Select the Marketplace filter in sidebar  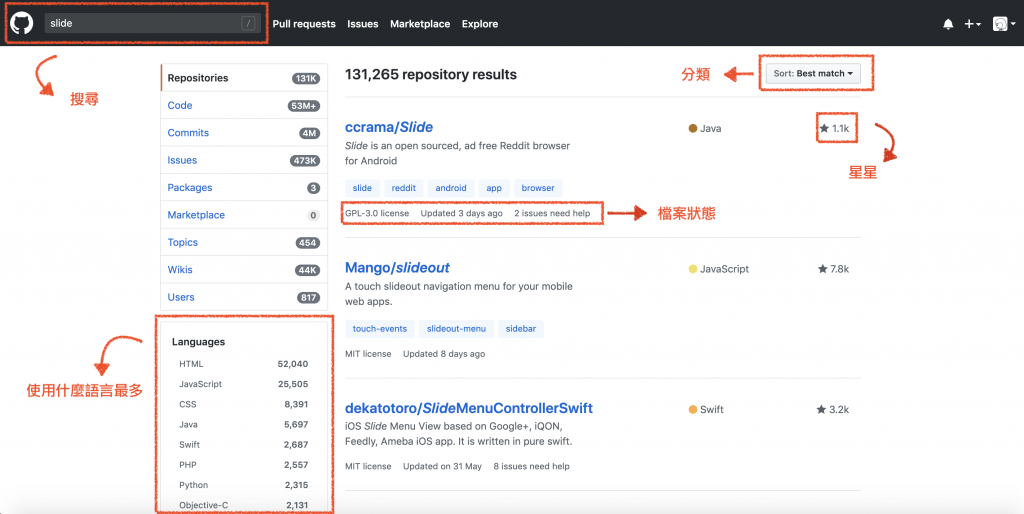tap(244, 215)
